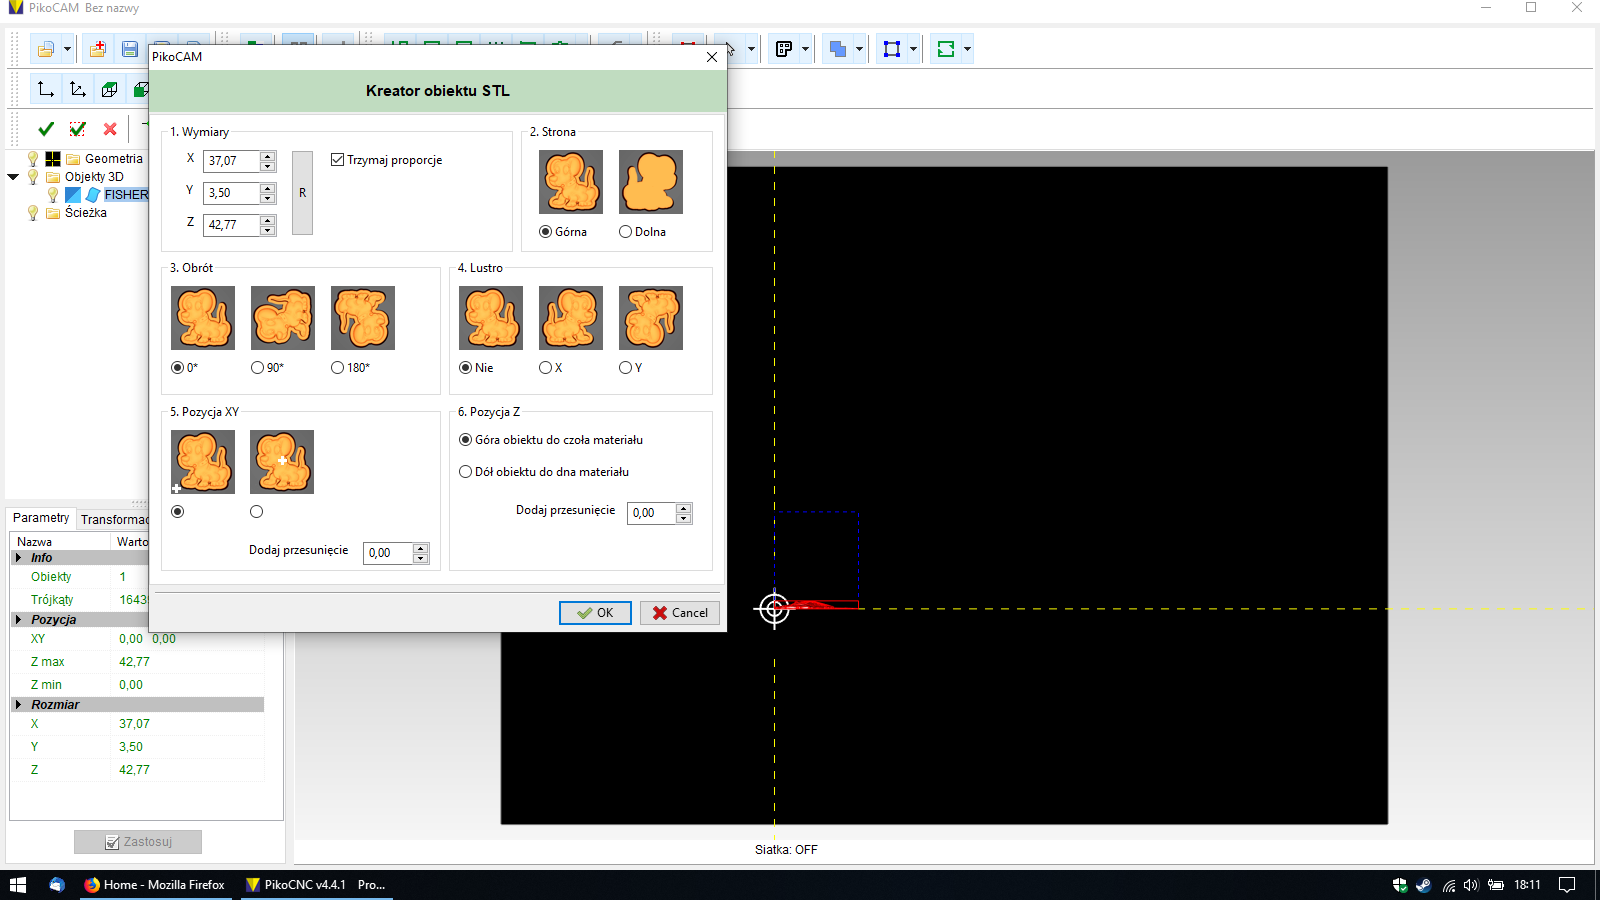Switch to the Transformacja tab
This screenshot has width=1600, height=900.
[x=114, y=520]
